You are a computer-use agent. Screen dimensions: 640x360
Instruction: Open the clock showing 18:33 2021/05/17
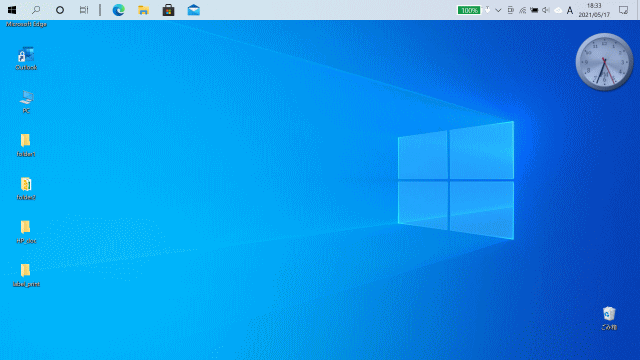[x=594, y=10]
